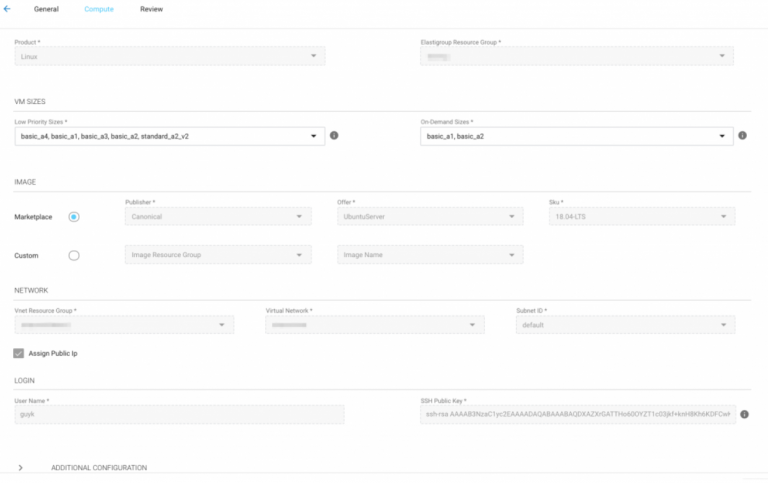
Task: Click the SSH Public Key field
Action: point(577,414)
